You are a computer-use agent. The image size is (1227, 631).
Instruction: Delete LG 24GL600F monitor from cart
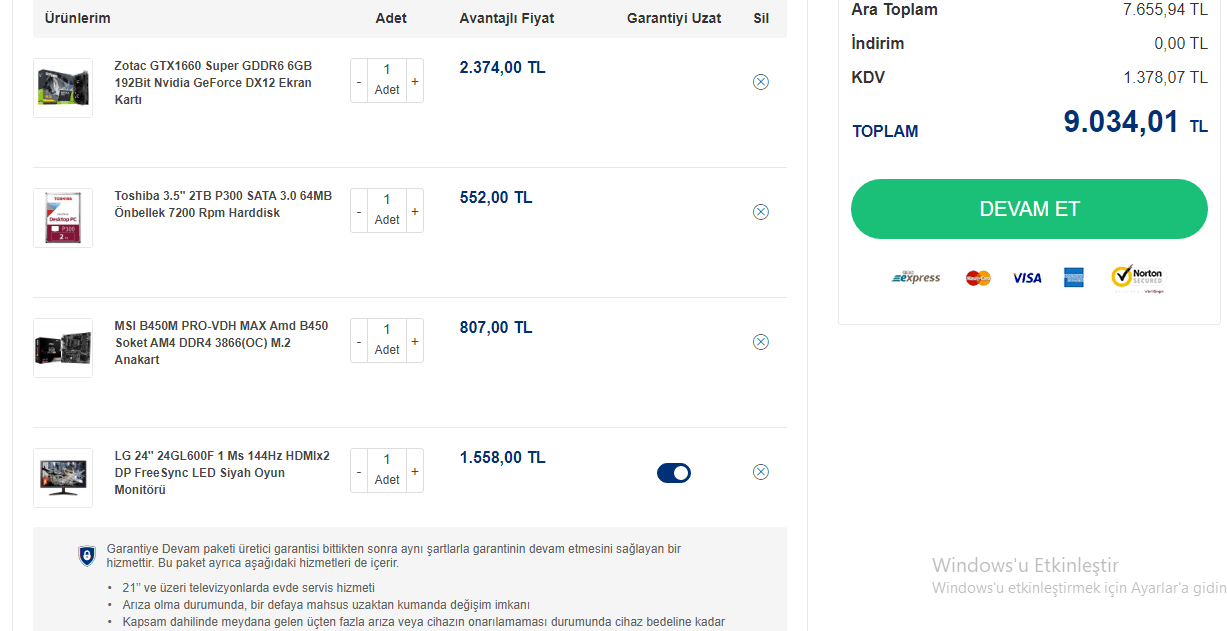click(x=760, y=472)
